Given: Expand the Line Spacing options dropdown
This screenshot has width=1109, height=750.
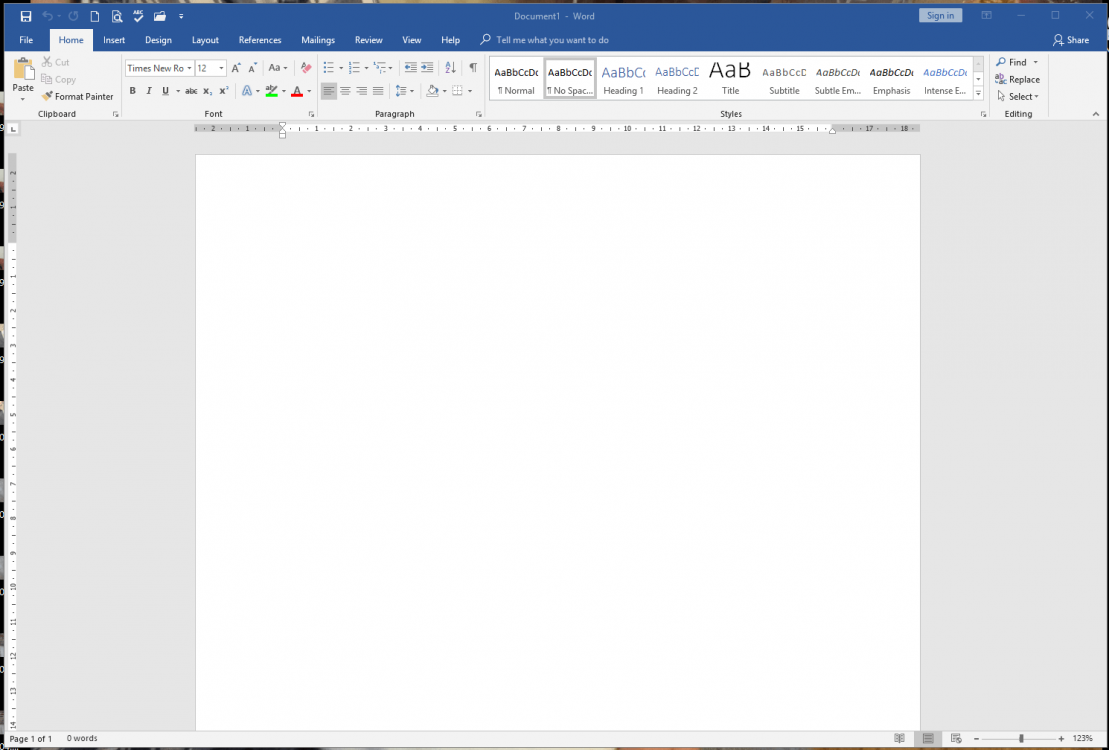Looking at the screenshot, I should (x=410, y=90).
